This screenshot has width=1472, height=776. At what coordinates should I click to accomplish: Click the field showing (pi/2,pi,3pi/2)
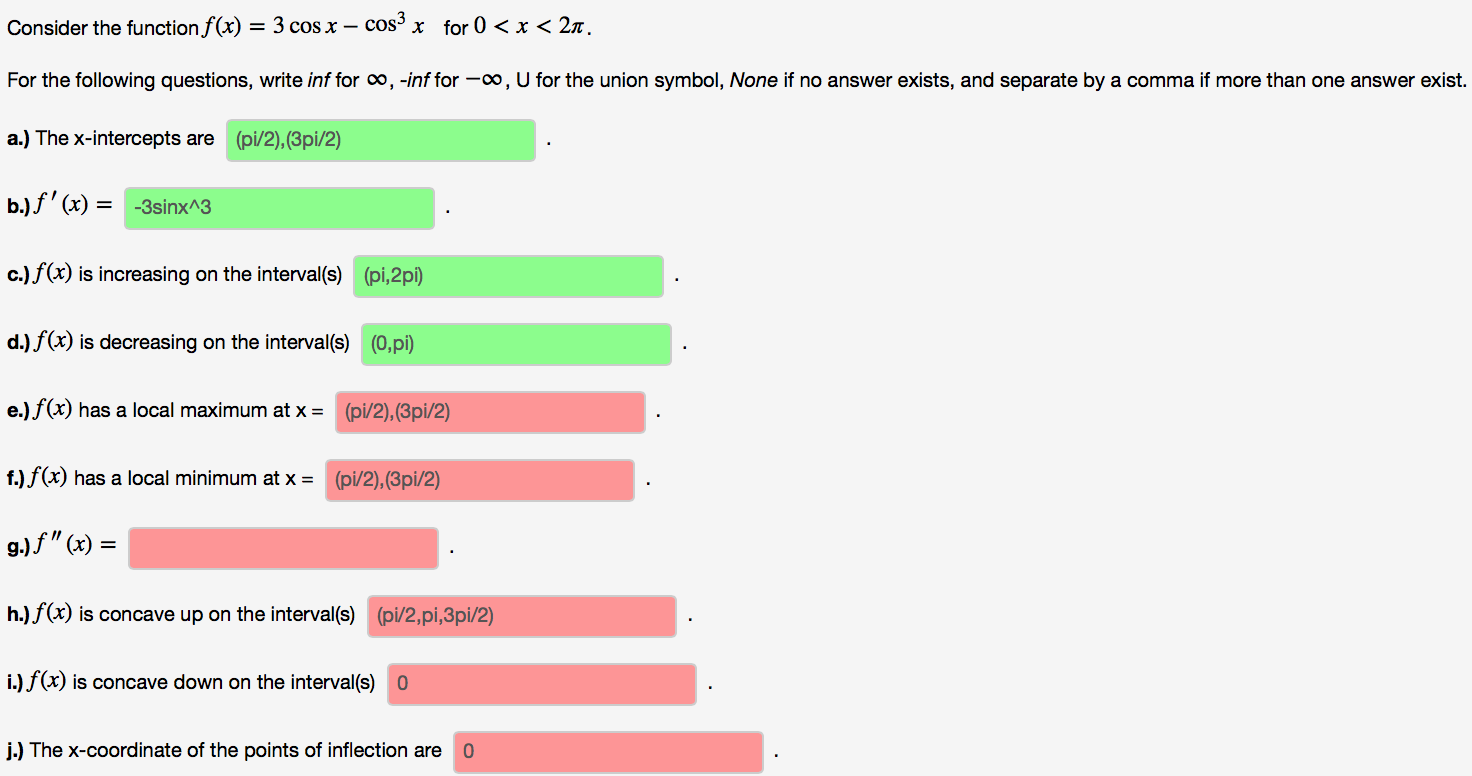(x=521, y=616)
